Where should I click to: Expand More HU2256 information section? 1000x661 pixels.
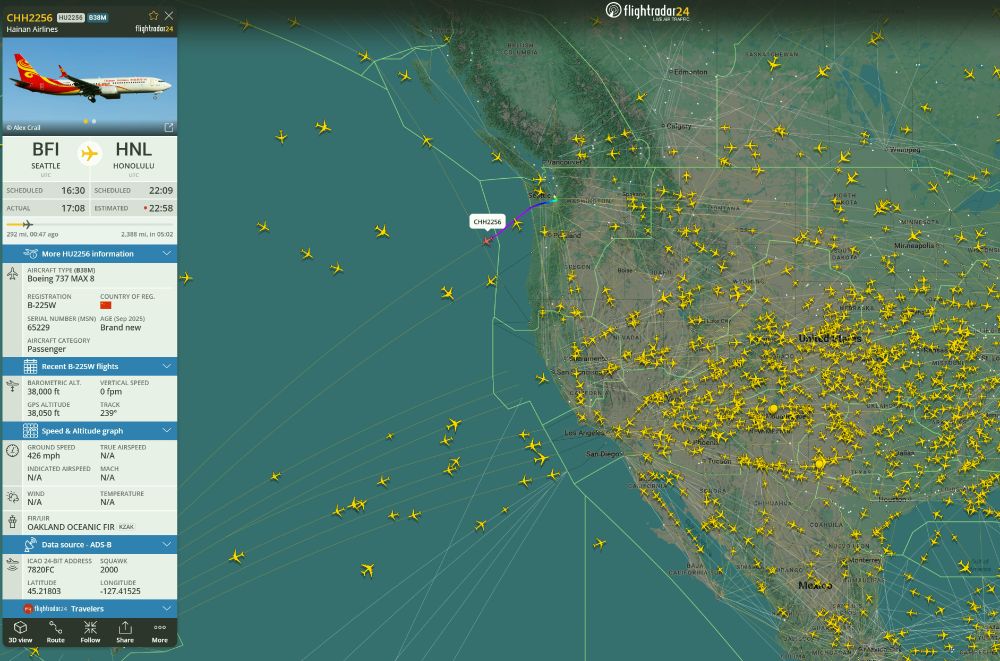coord(90,253)
